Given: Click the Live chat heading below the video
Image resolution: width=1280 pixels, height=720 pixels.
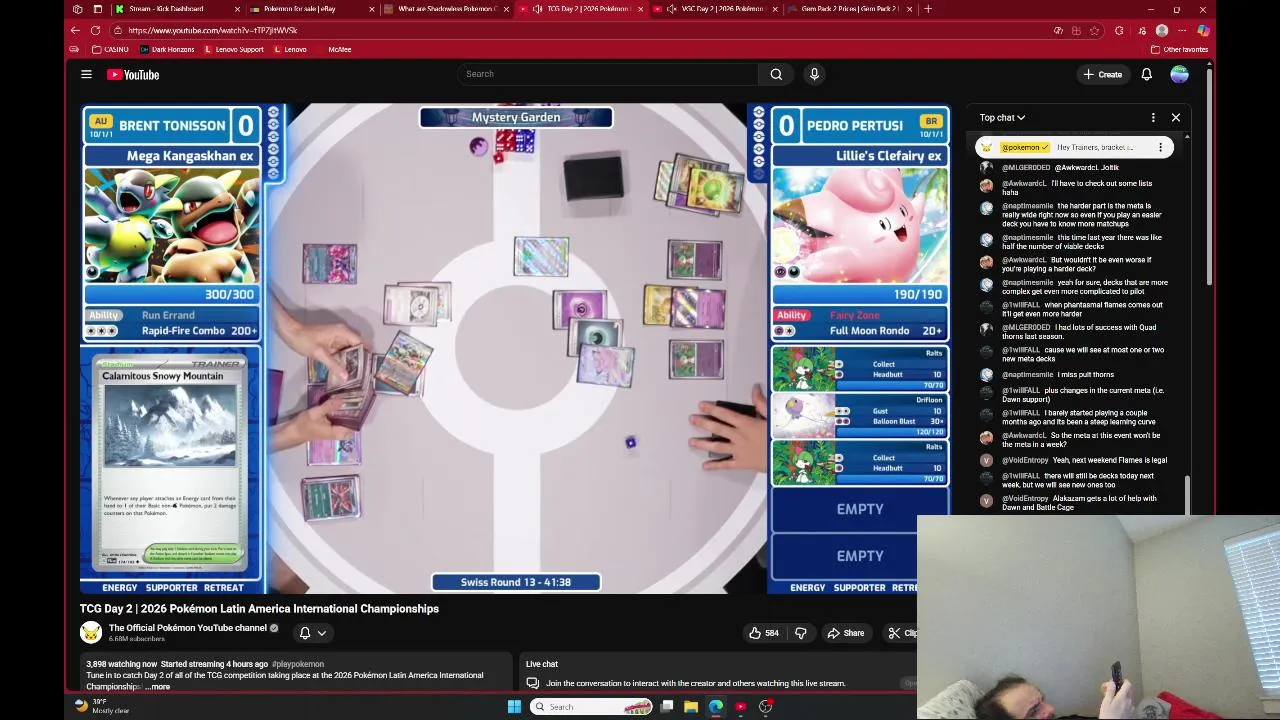Looking at the screenshot, I should pos(542,664).
